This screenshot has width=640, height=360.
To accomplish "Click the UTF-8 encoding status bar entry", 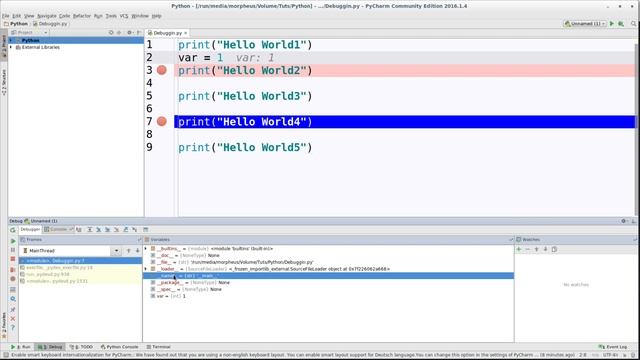I will pyautogui.click(x=611, y=355).
